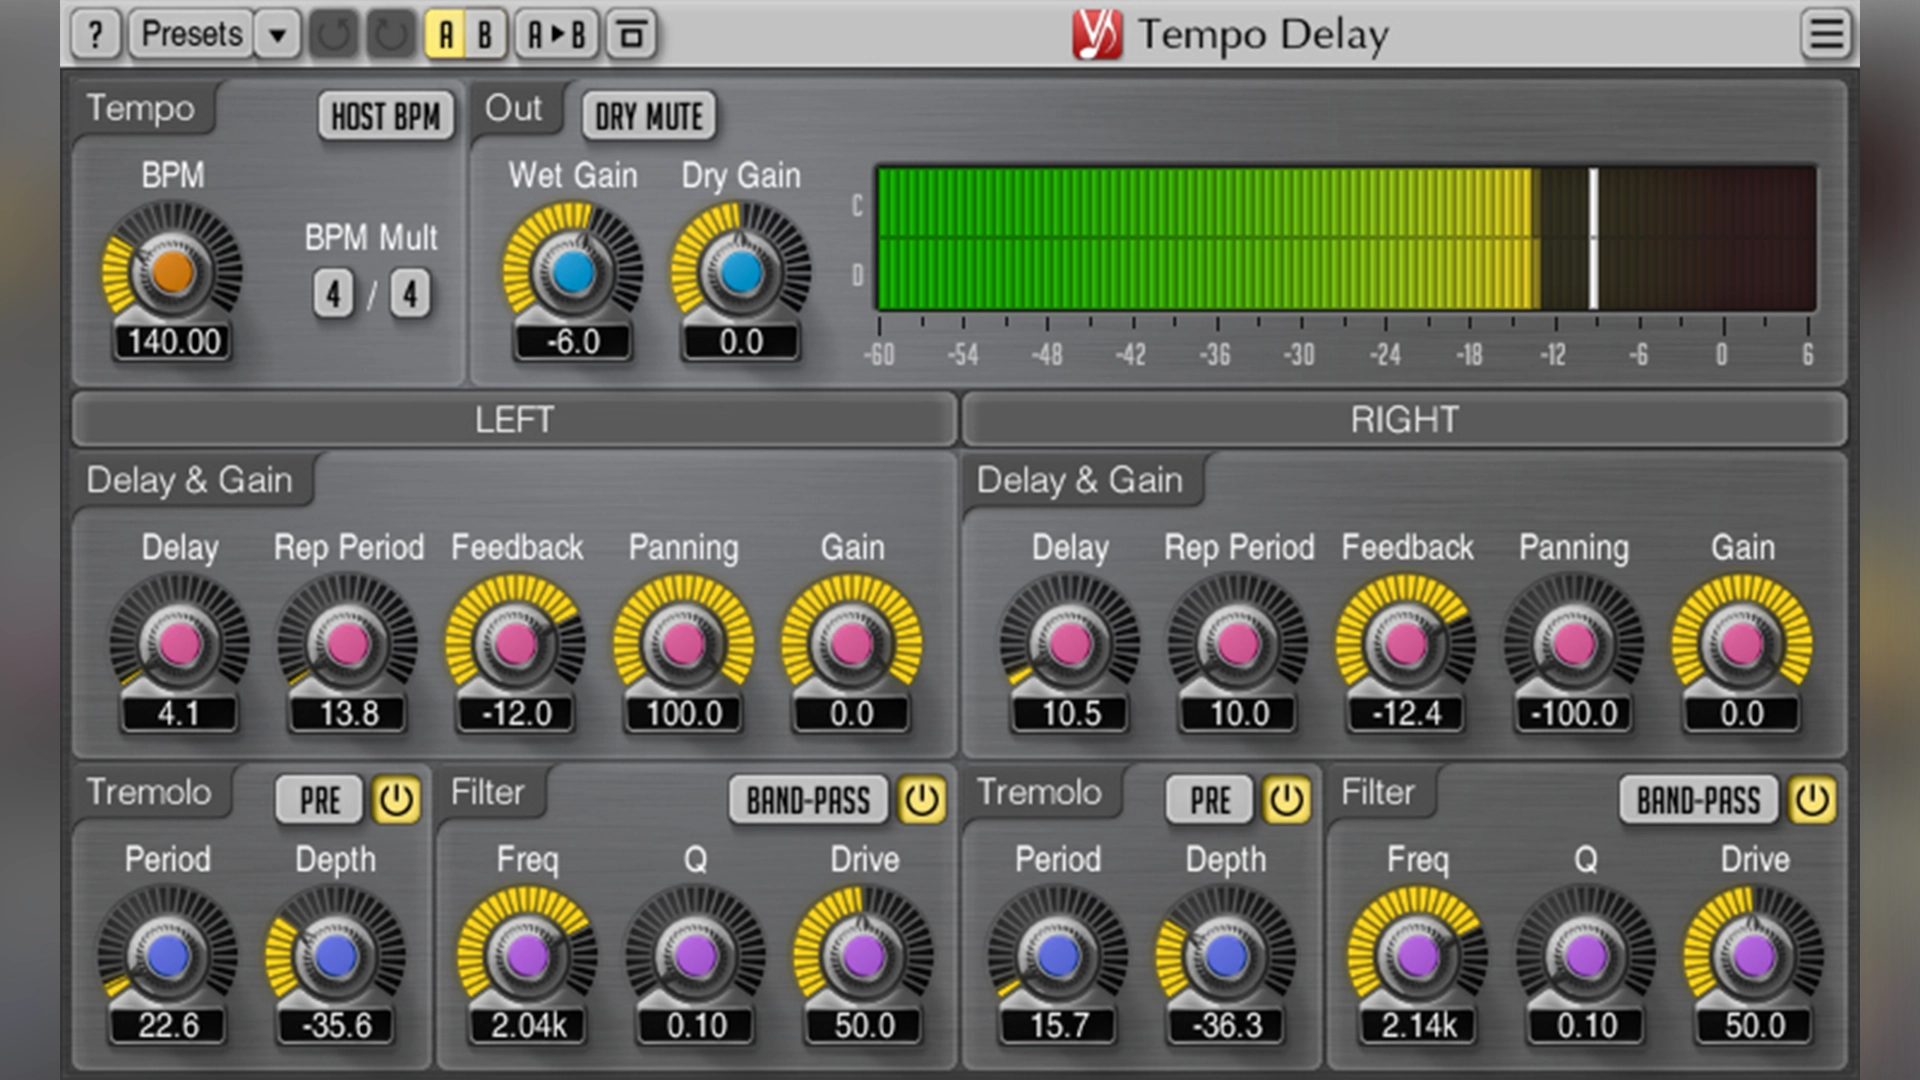Toggle the right Tremolo power button
Screen dimensions: 1920x1080
tap(1286, 800)
